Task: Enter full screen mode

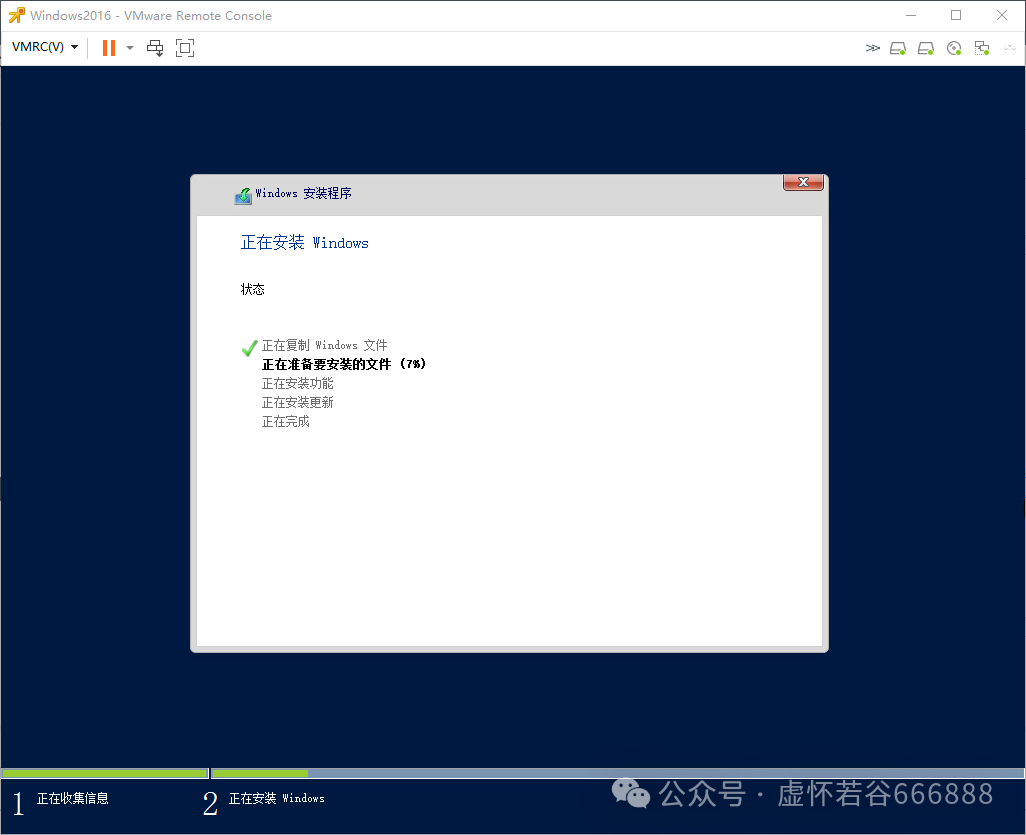Action: click(185, 48)
